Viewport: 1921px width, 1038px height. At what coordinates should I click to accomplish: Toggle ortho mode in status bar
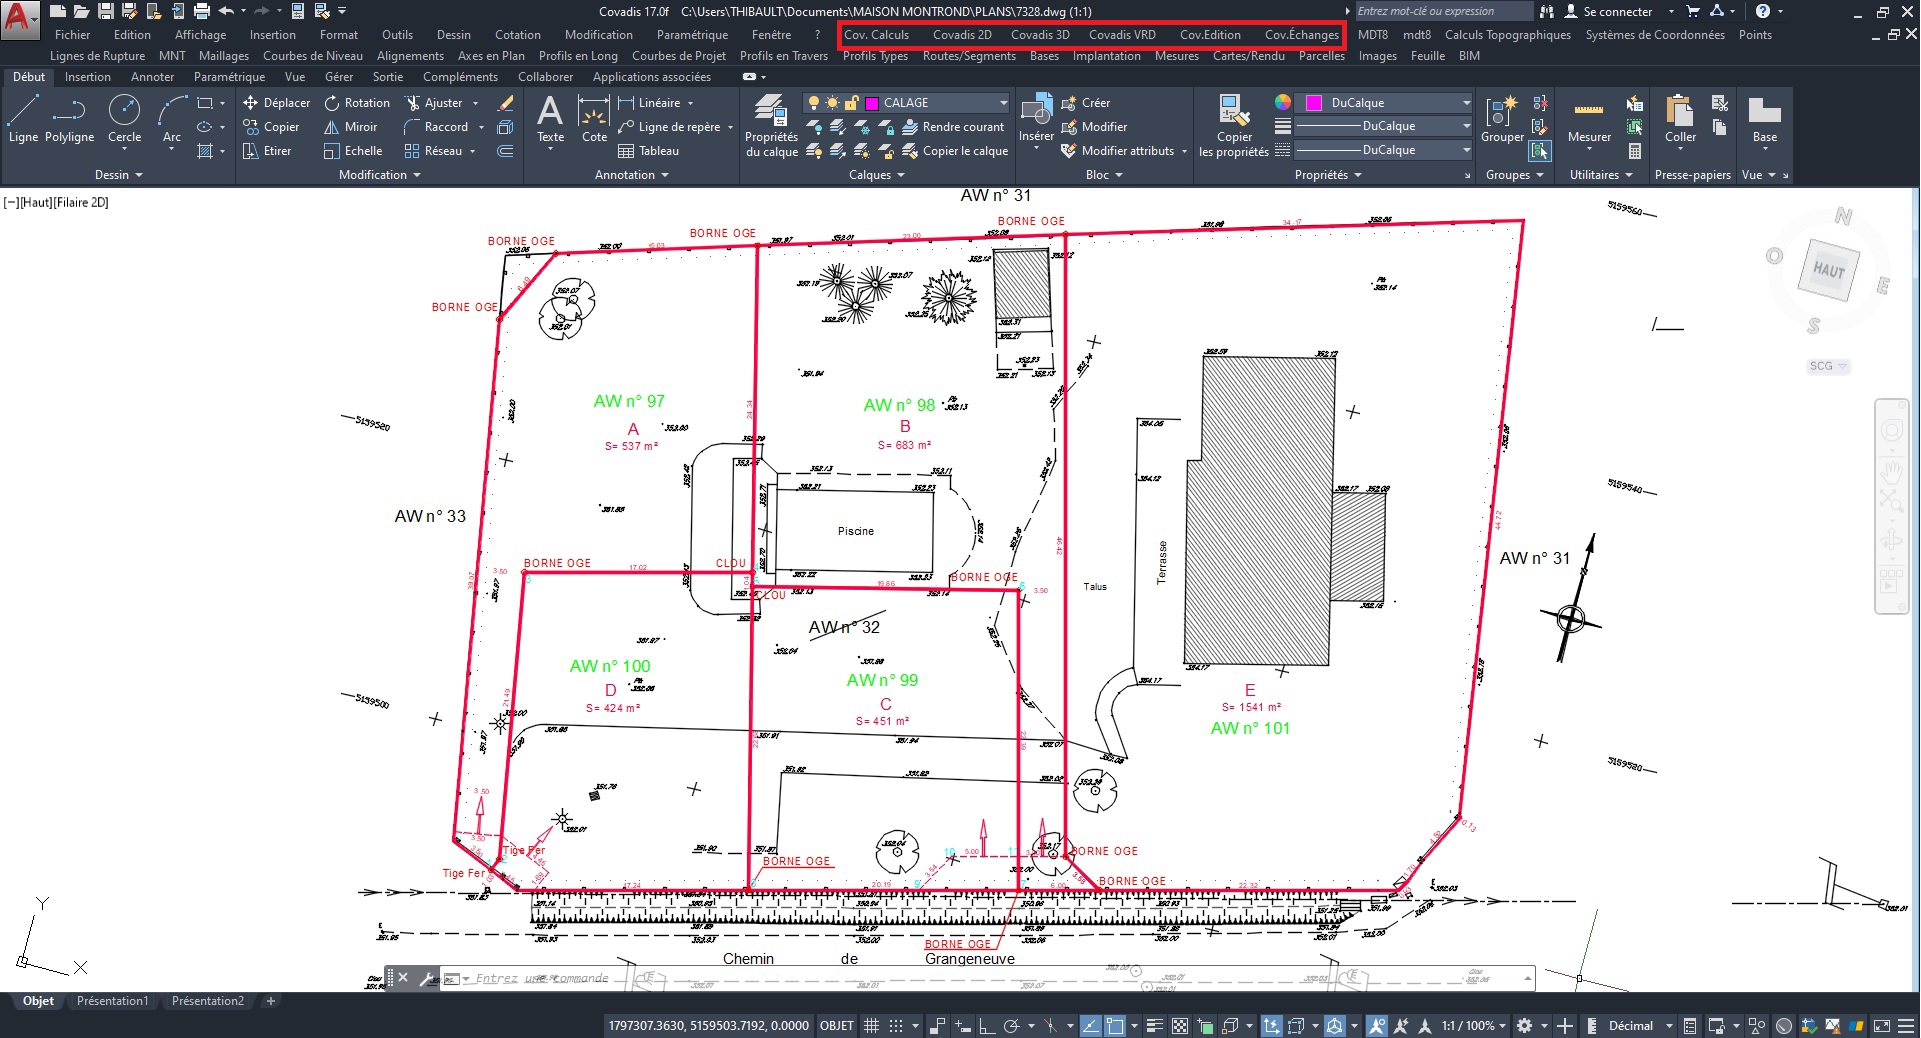tap(986, 1026)
